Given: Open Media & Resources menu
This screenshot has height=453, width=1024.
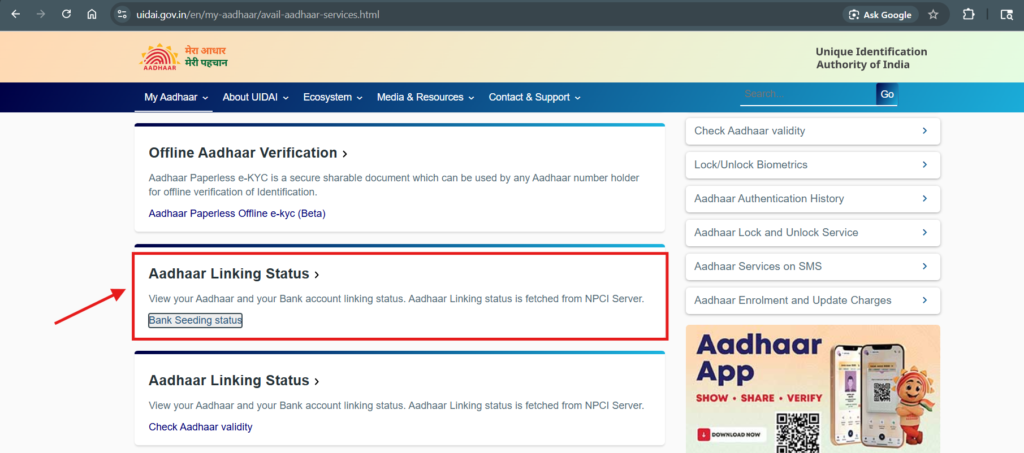Looking at the screenshot, I should point(425,97).
